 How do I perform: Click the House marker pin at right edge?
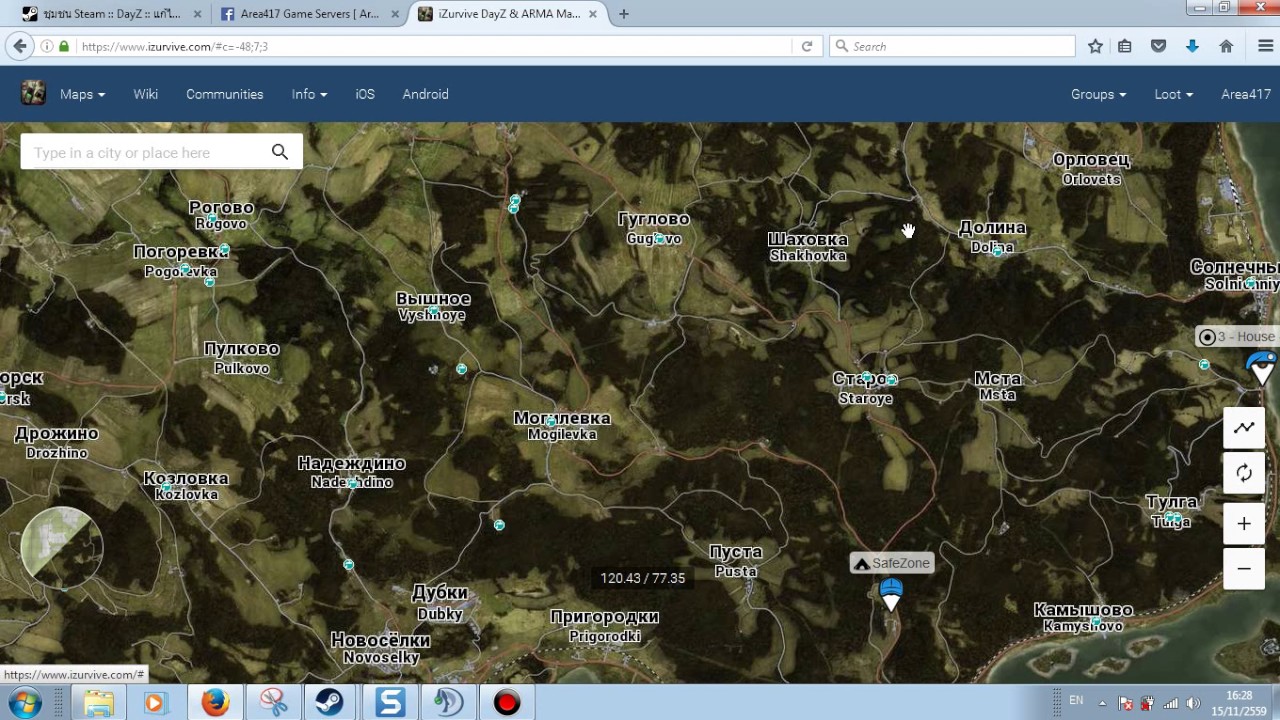tap(1264, 369)
